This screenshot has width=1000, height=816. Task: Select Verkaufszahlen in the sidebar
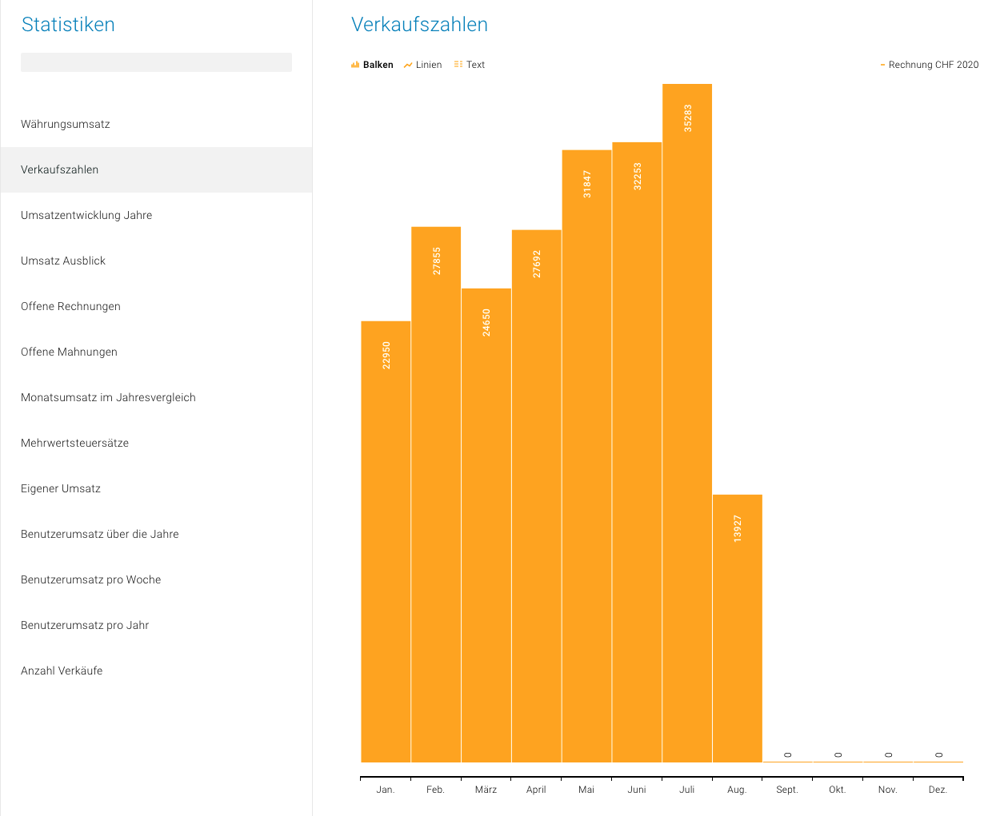pos(60,170)
